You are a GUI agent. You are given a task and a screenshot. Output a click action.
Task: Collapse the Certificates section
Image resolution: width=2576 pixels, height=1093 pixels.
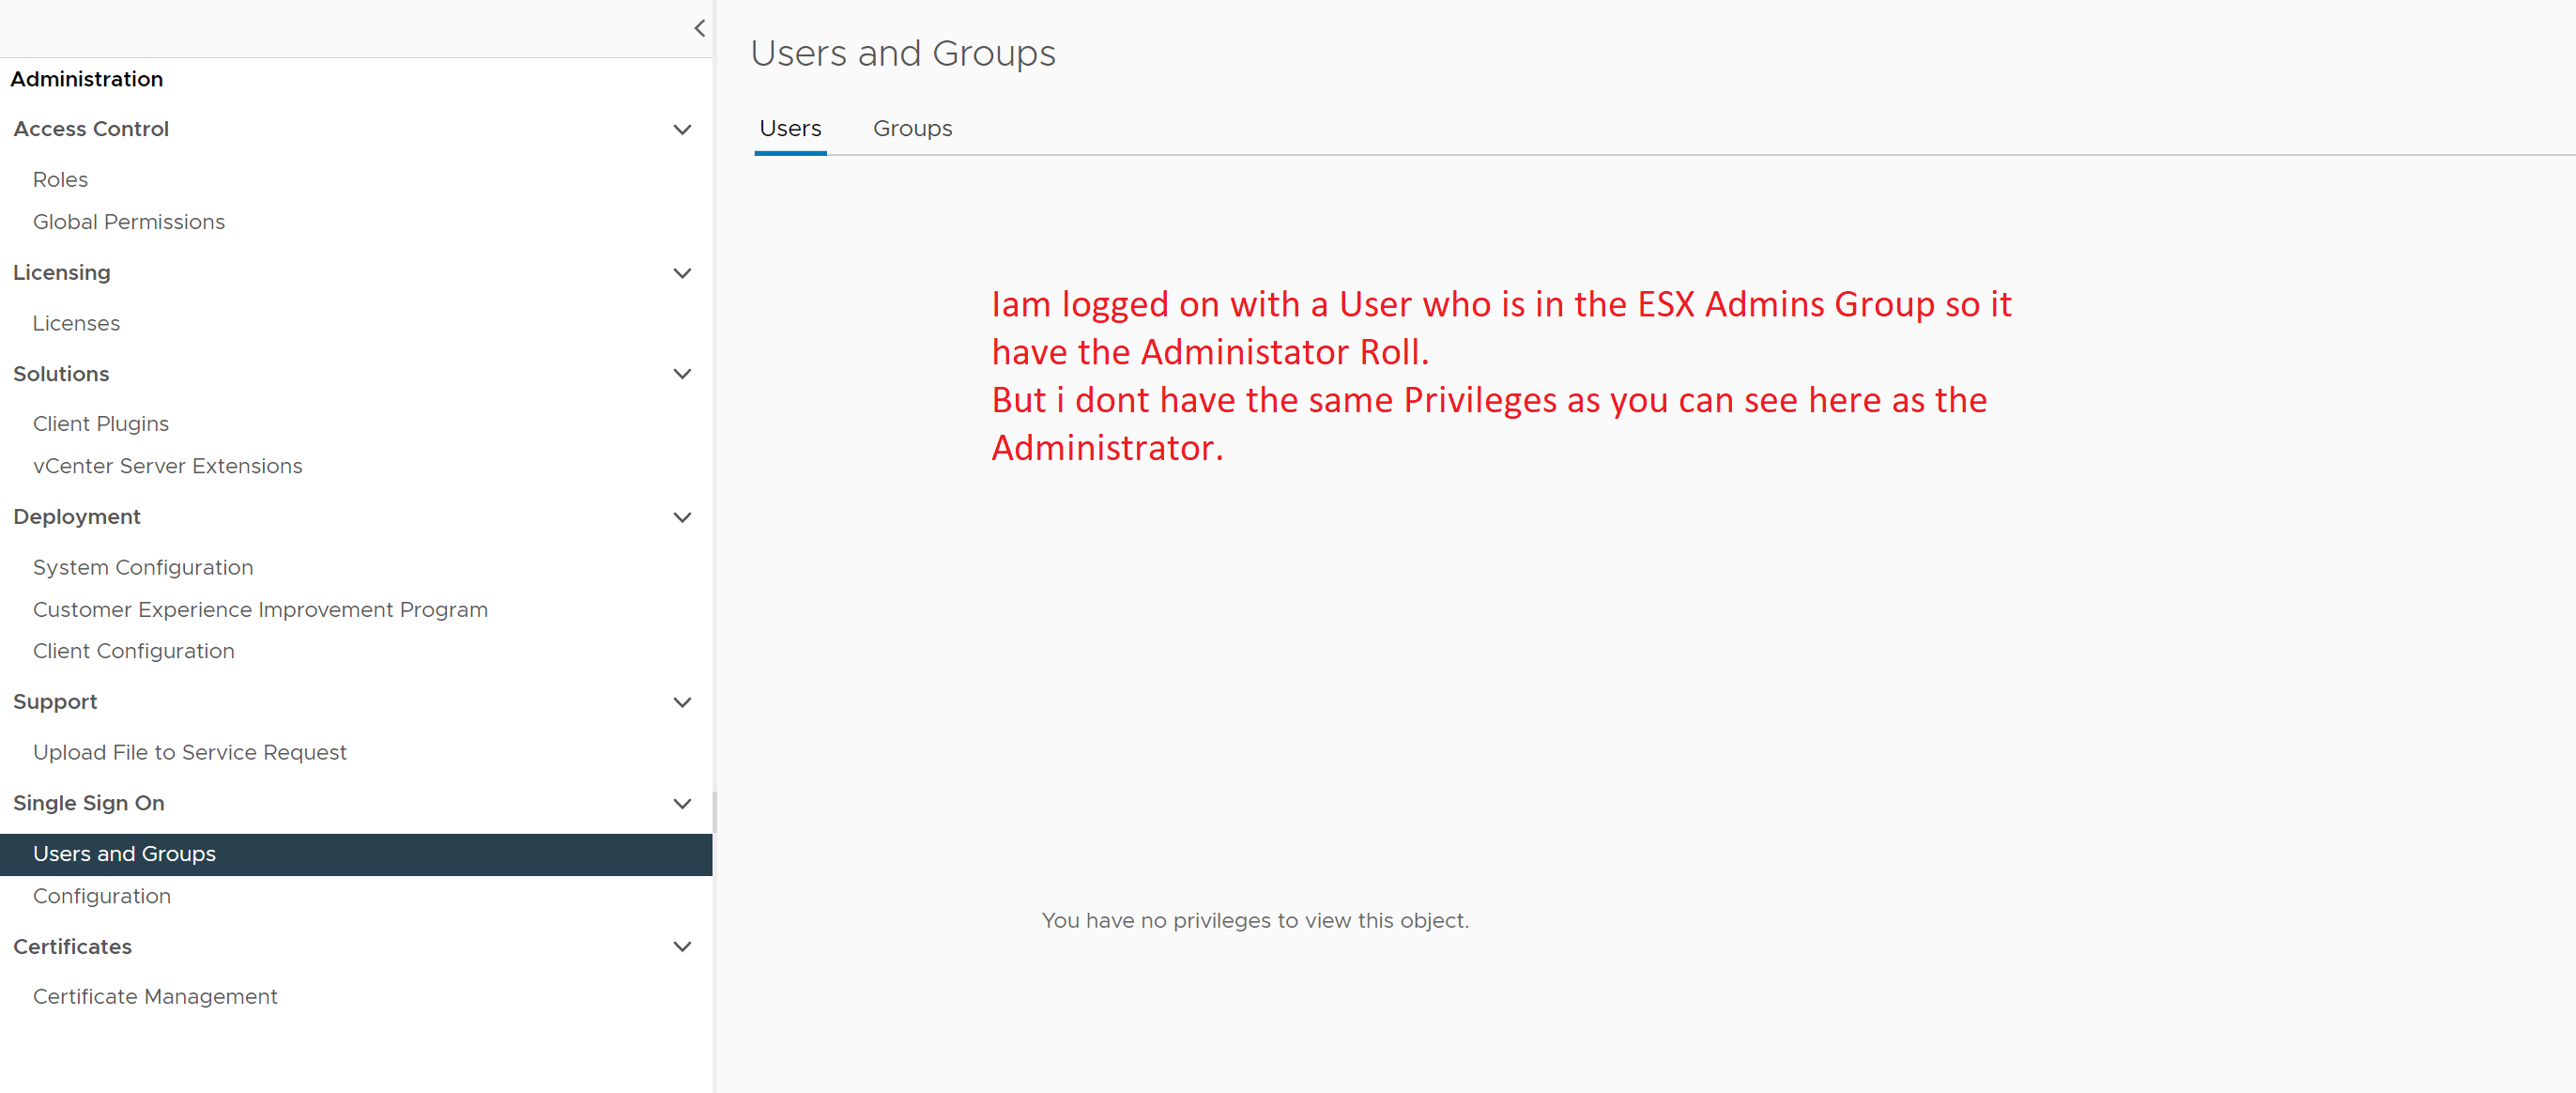tap(682, 947)
